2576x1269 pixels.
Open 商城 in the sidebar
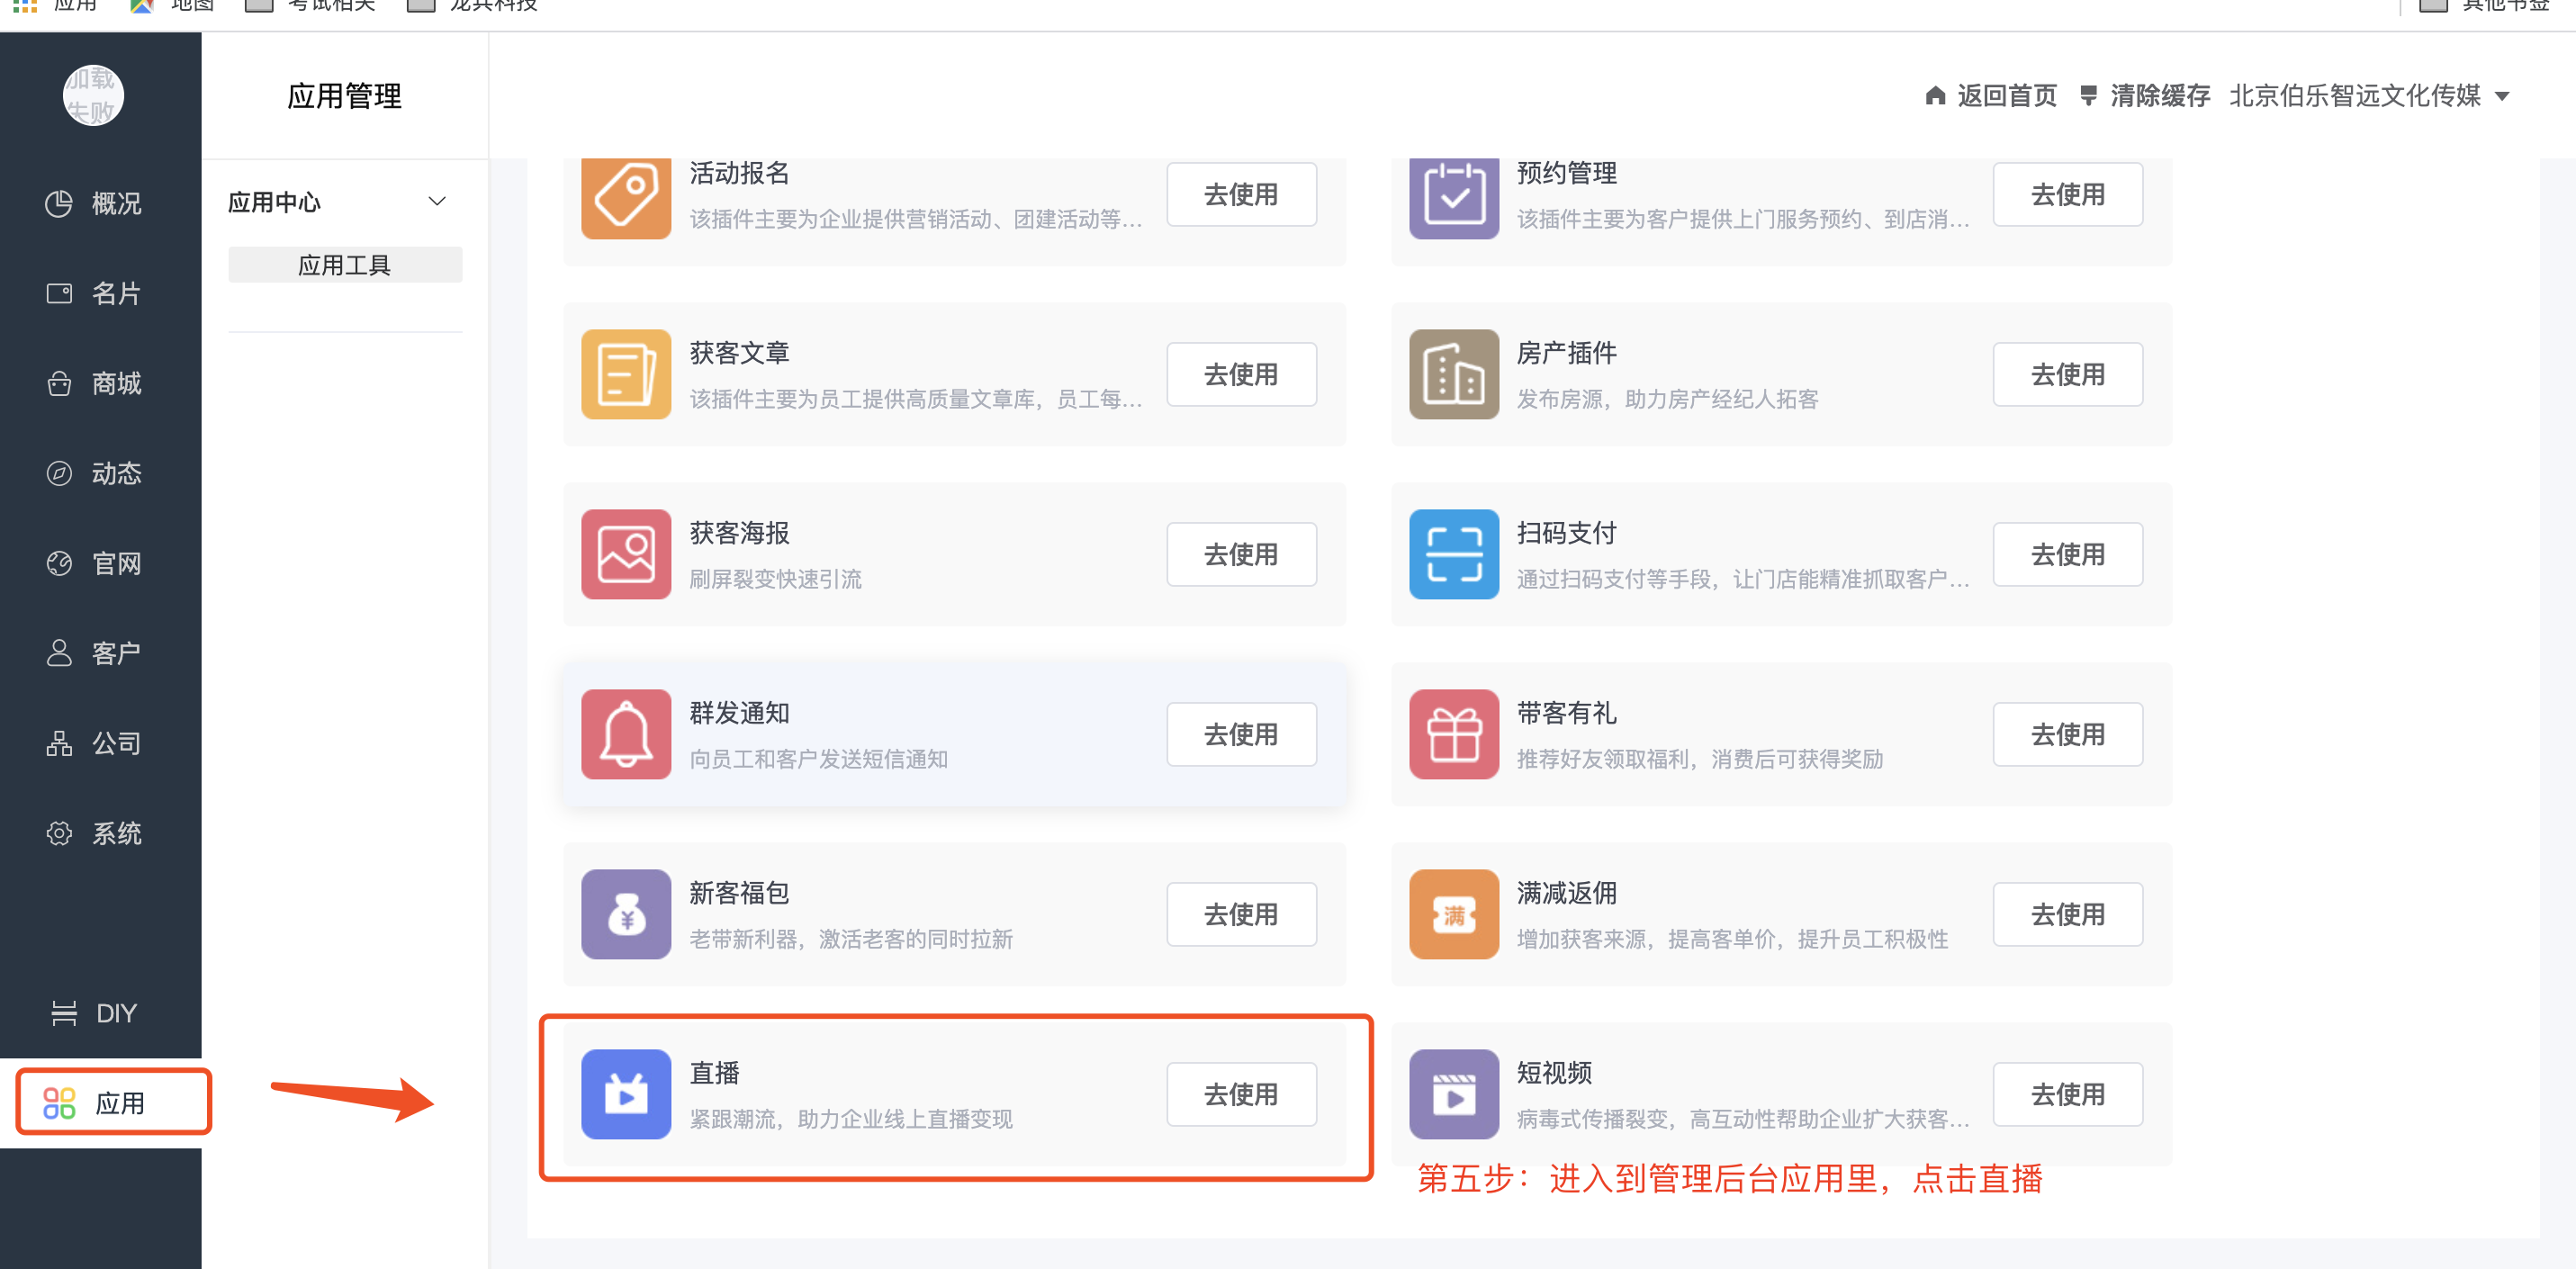[95, 383]
